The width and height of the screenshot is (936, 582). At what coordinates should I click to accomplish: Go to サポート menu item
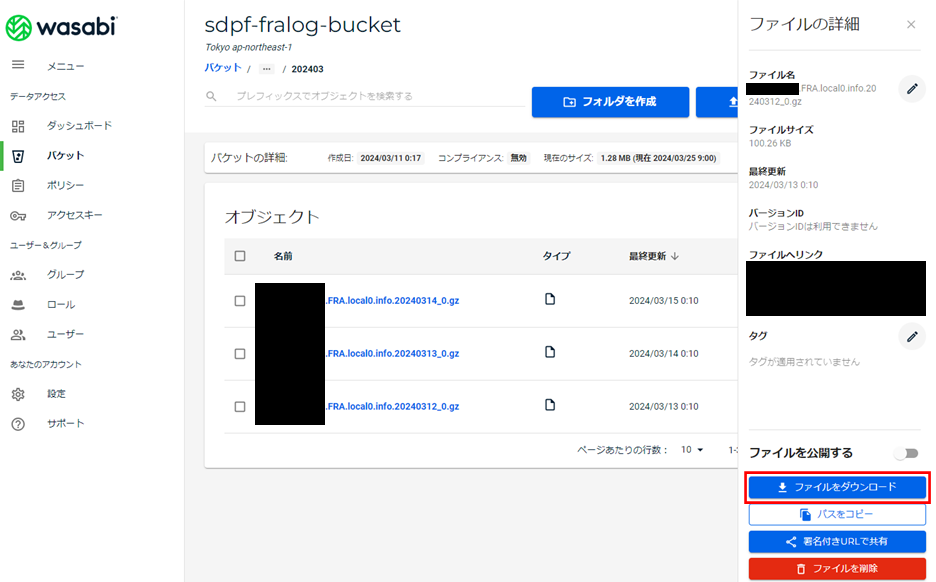point(66,423)
